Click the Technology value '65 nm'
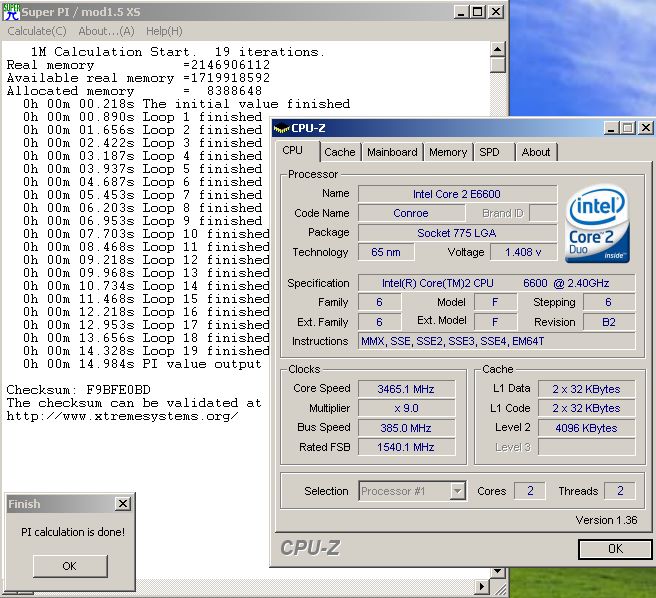 pos(386,252)
